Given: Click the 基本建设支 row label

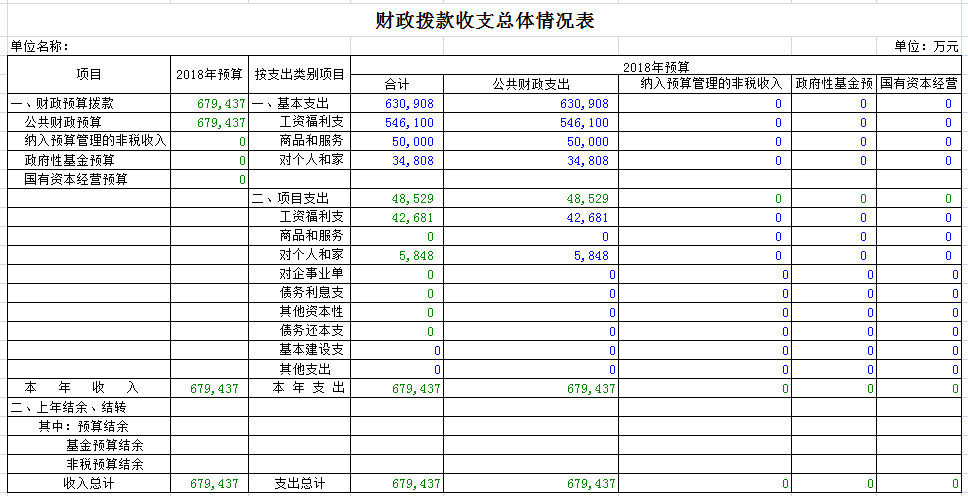Looking at the screenshot, I should (312, 350).
